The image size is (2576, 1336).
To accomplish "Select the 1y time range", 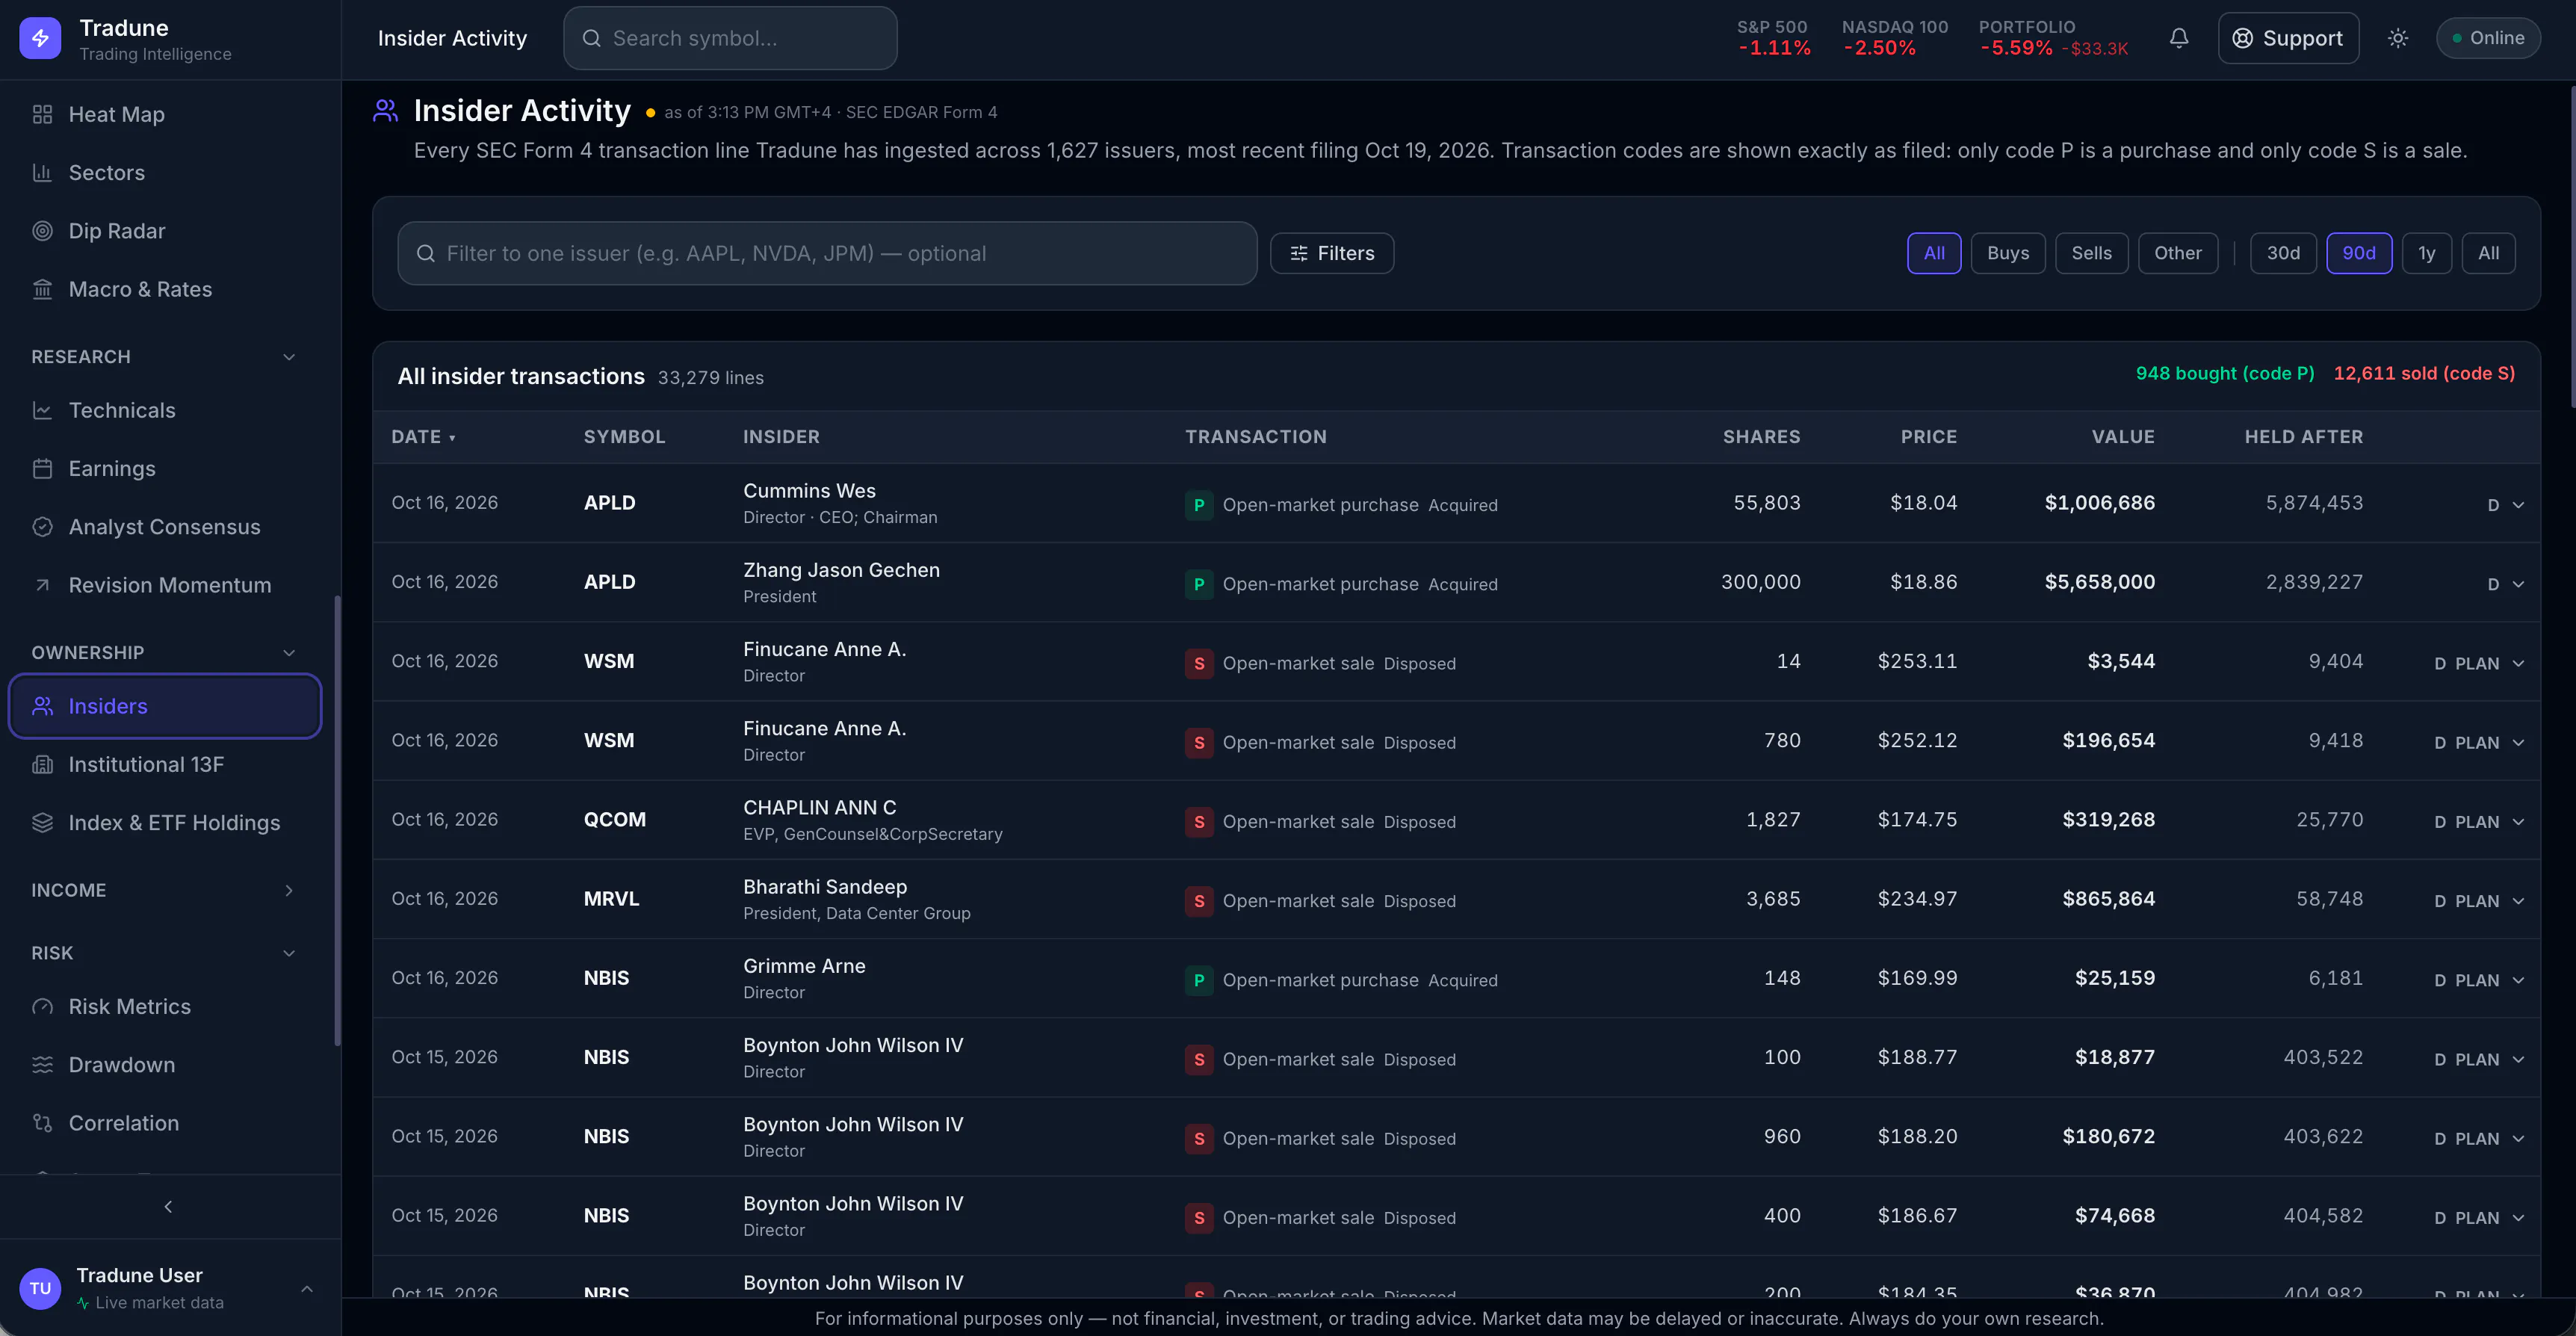I will pyautogui.click(x=2426, y=253).
